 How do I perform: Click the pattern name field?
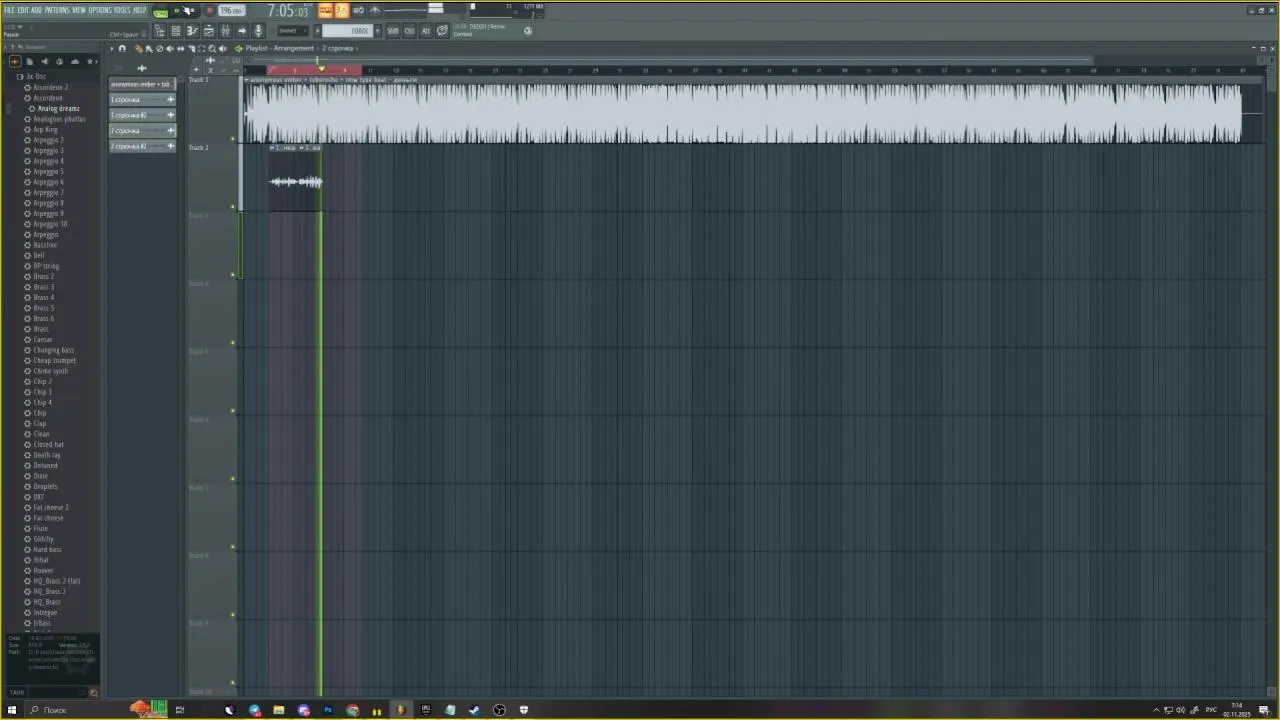pos(347,31)
